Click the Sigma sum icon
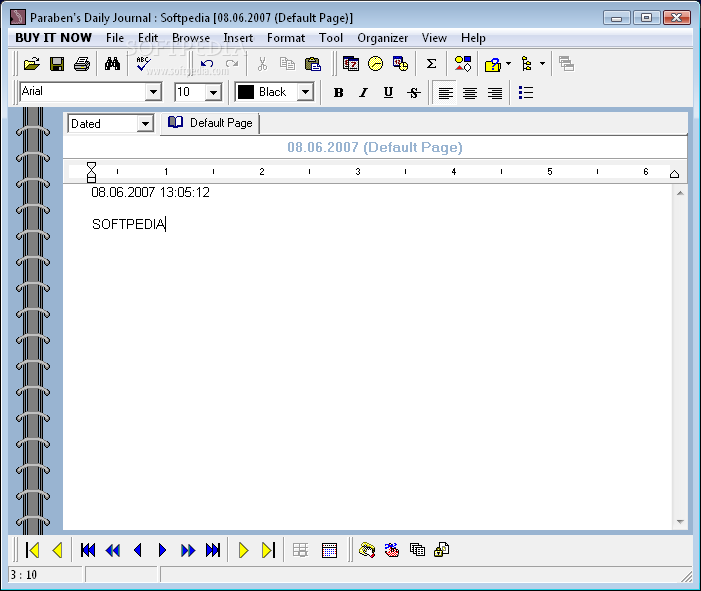 [x=431, y=64]
